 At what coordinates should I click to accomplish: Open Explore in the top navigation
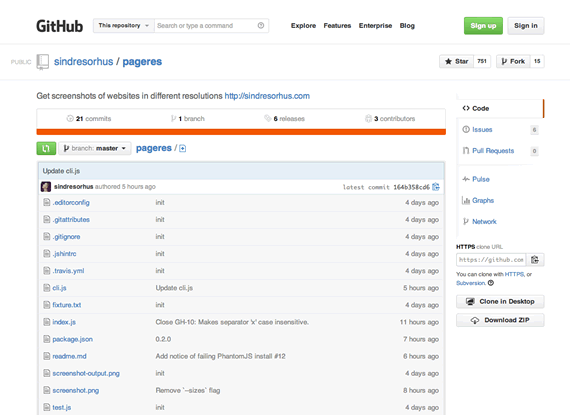click(303, 26)
